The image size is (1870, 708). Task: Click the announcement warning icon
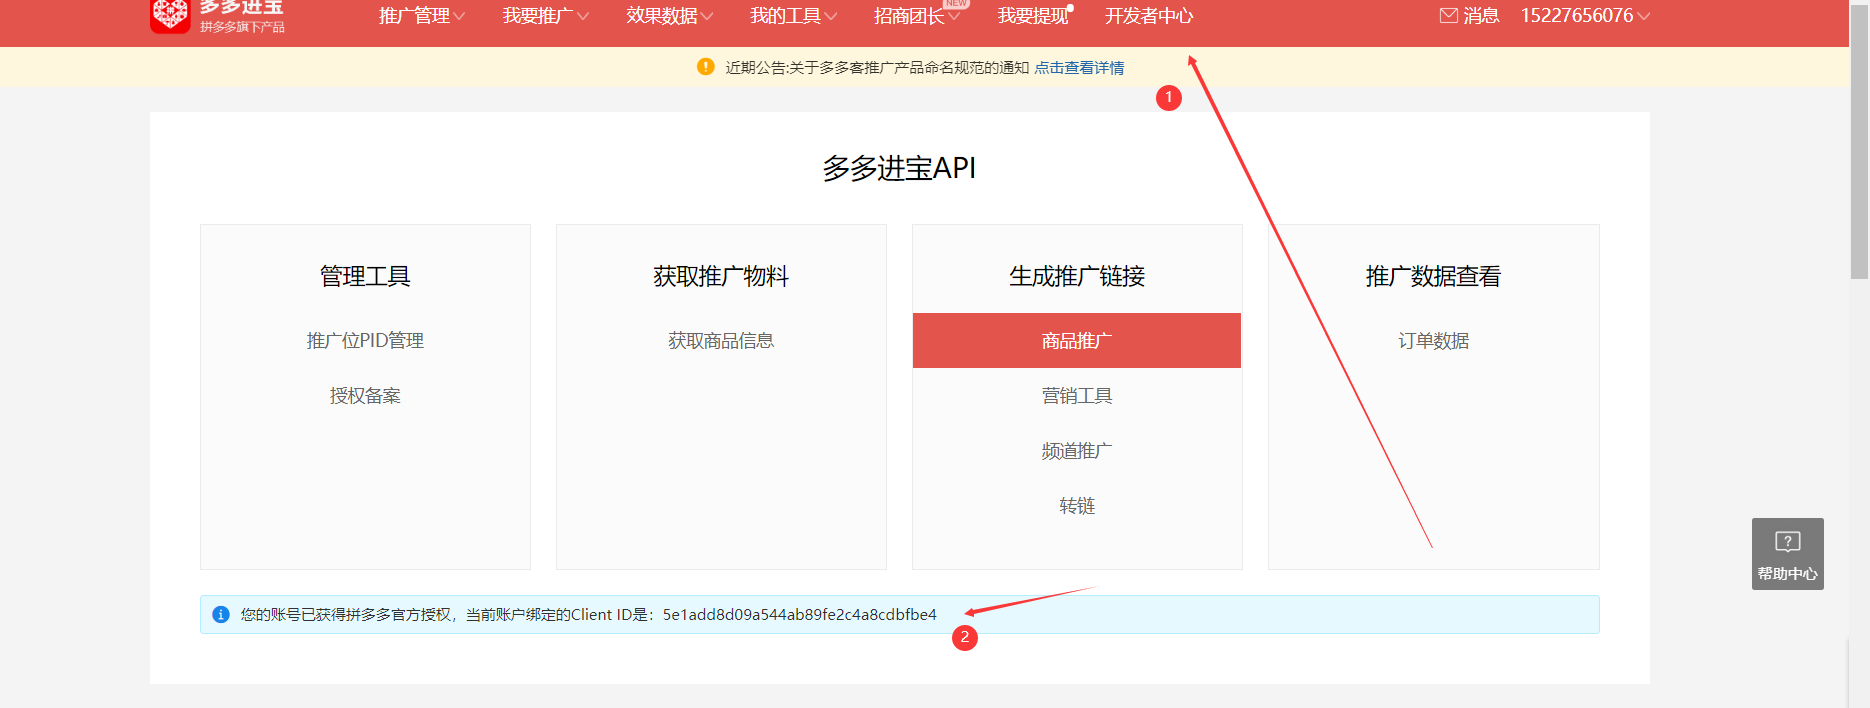[x=706, y=67]
